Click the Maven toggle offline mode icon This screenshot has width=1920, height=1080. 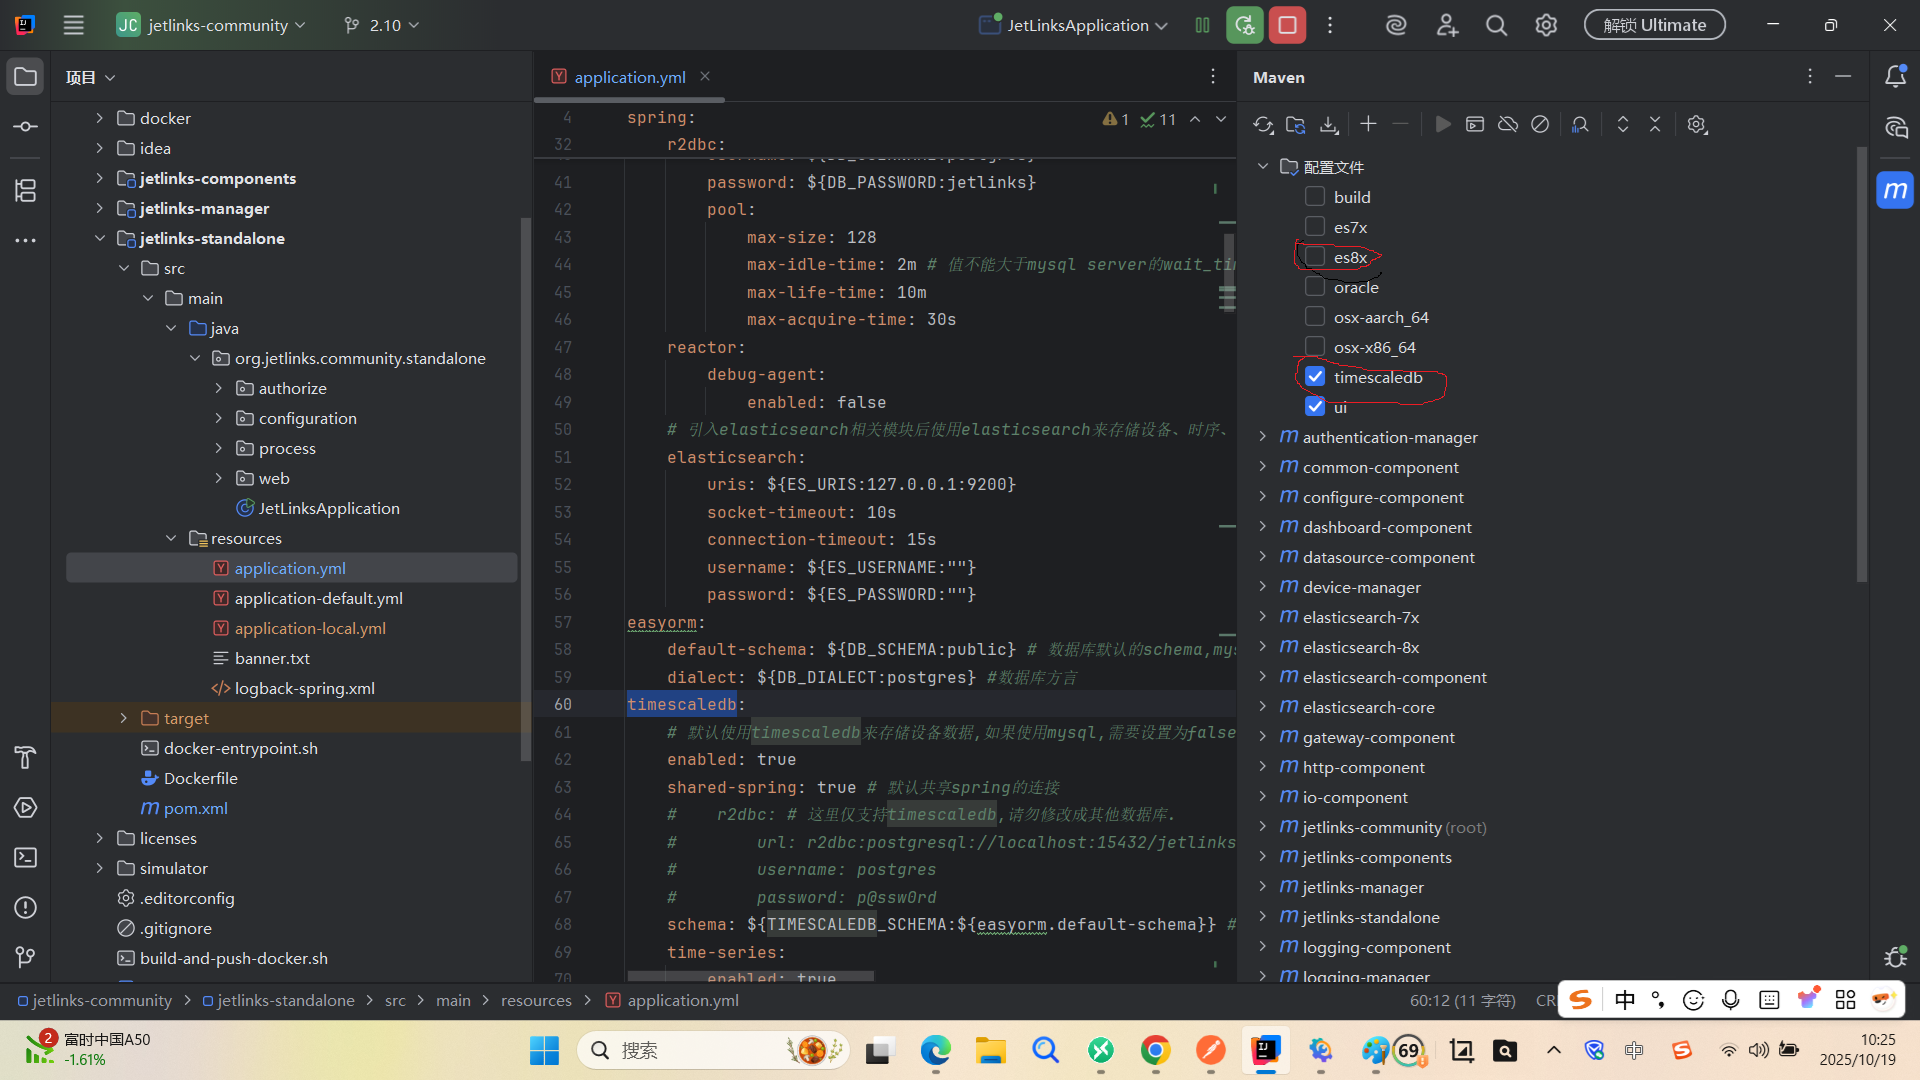point(1508,125)
